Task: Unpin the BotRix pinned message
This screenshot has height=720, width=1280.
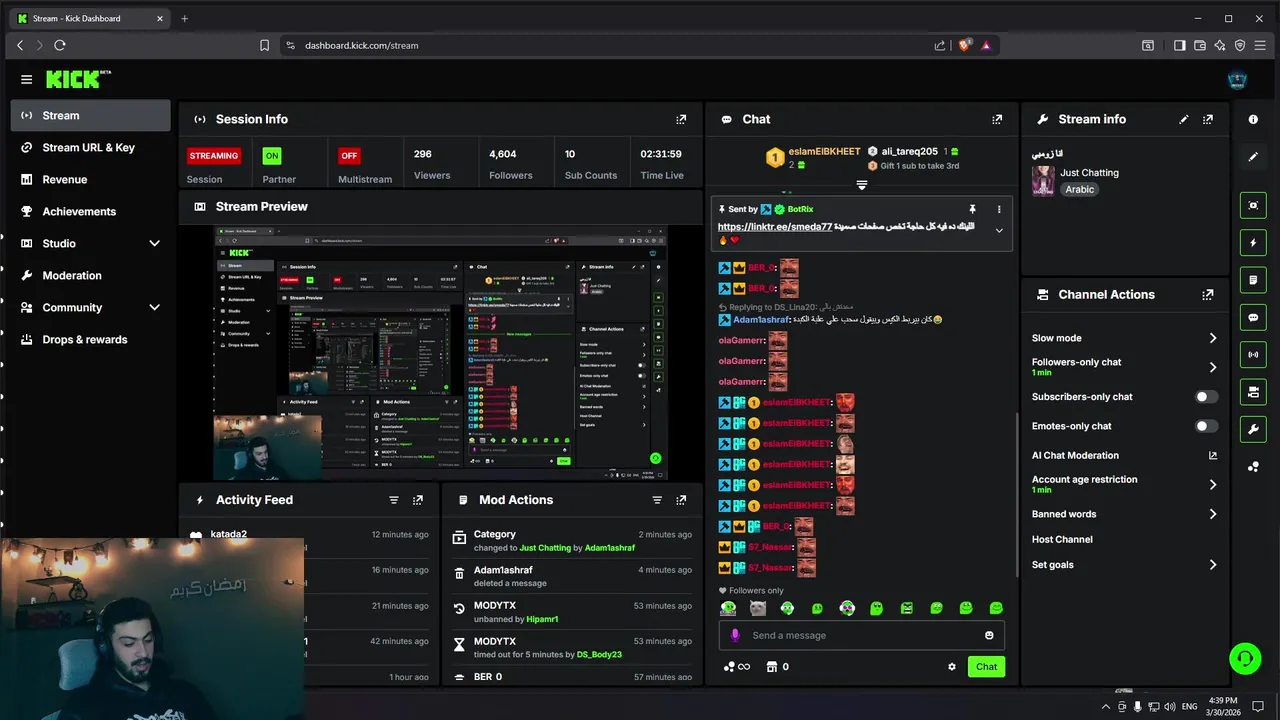Action: click(972, 209)
